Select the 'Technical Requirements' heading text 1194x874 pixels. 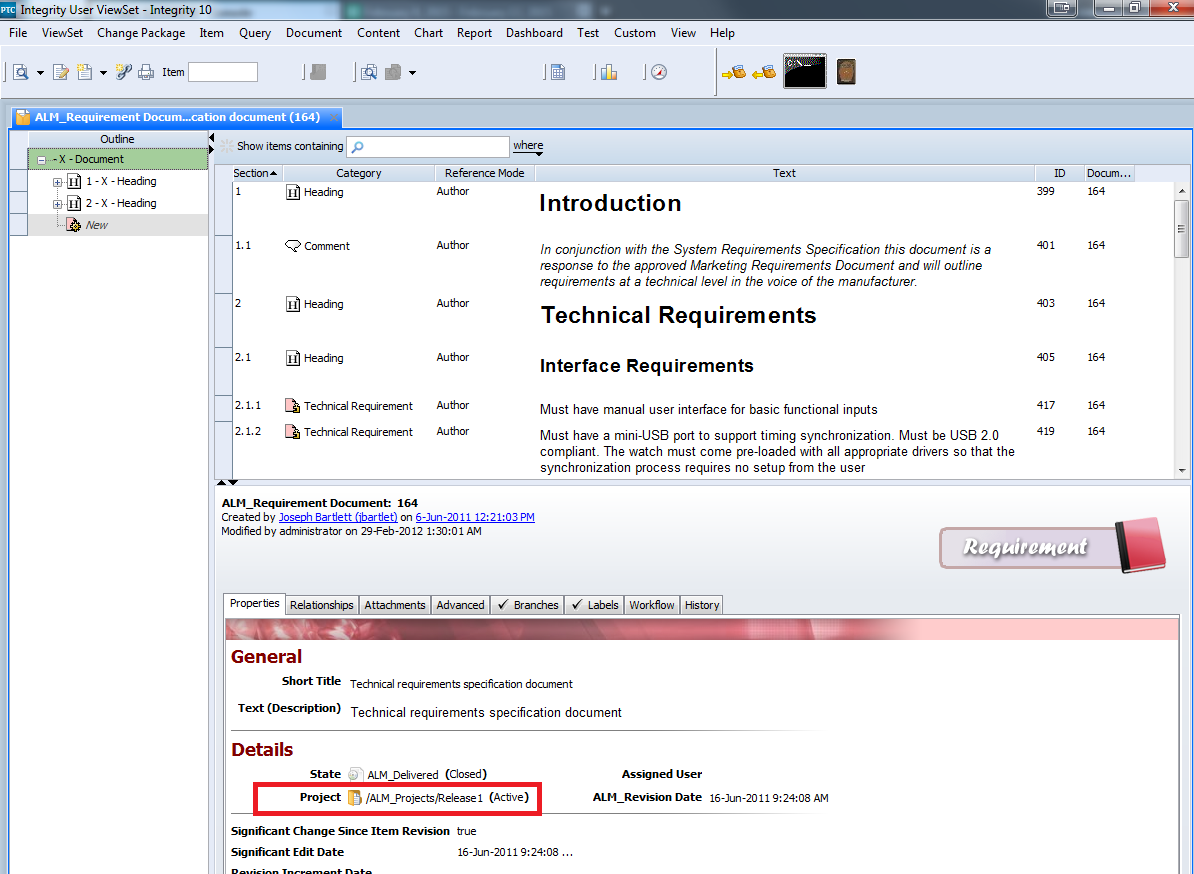click(x=678, y=315)
